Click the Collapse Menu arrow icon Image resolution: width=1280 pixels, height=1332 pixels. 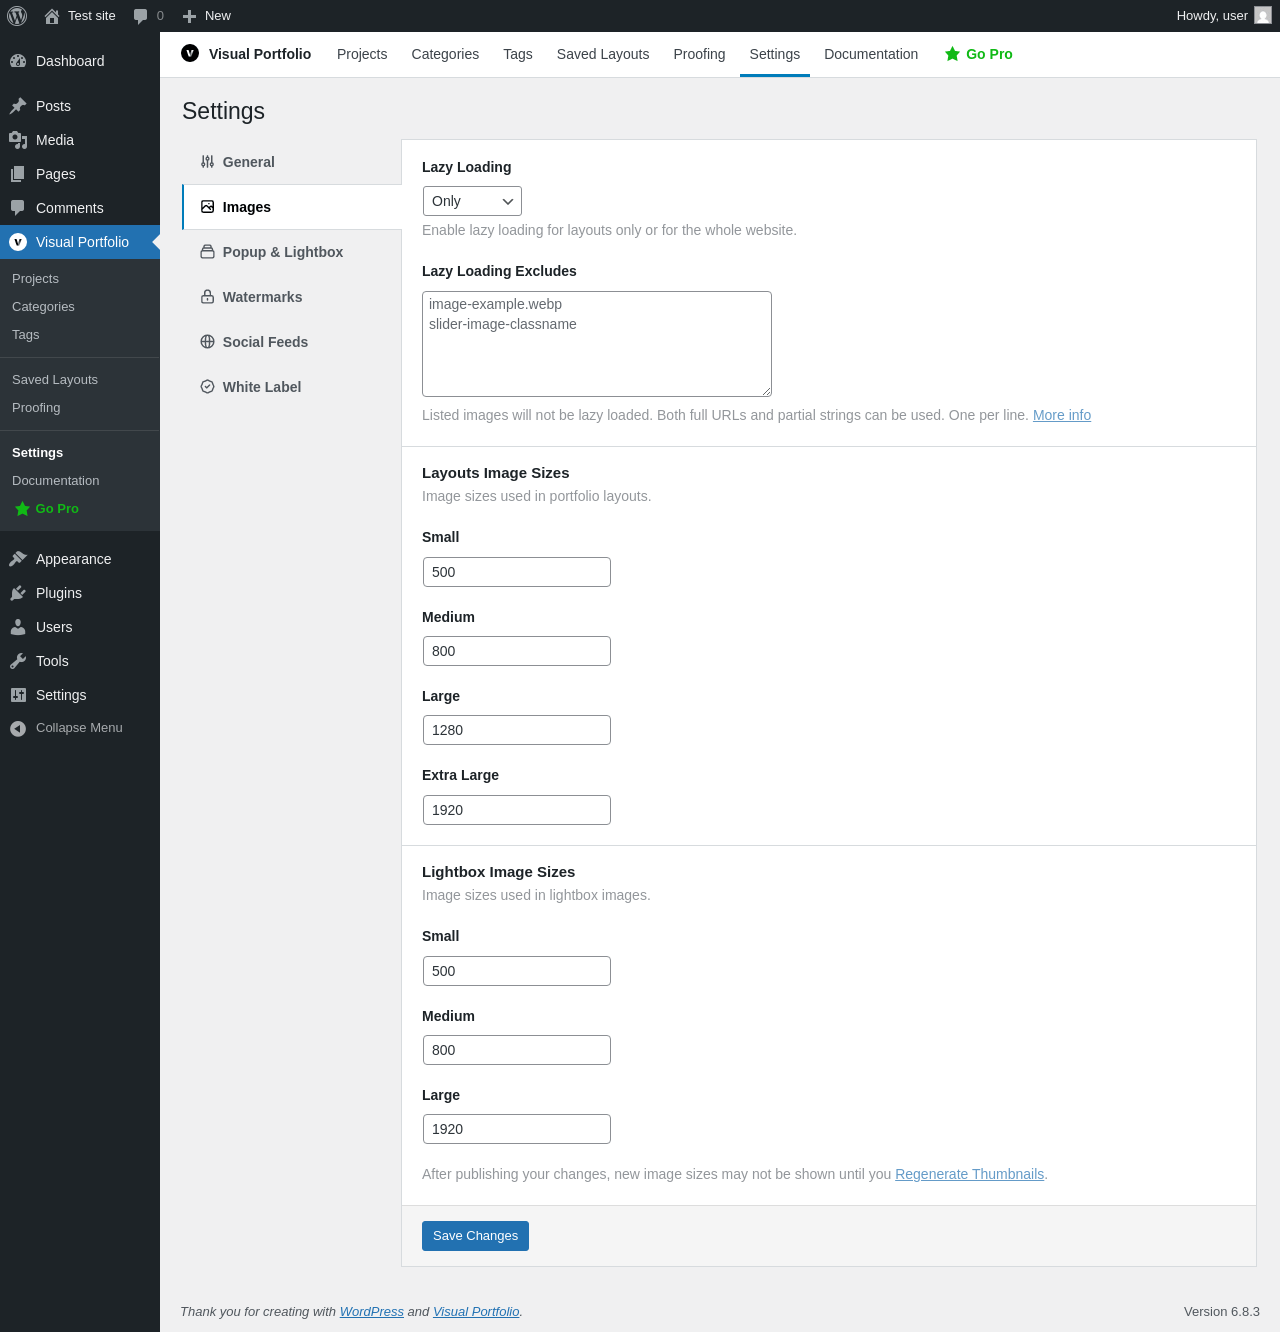[x=18, y=728]
